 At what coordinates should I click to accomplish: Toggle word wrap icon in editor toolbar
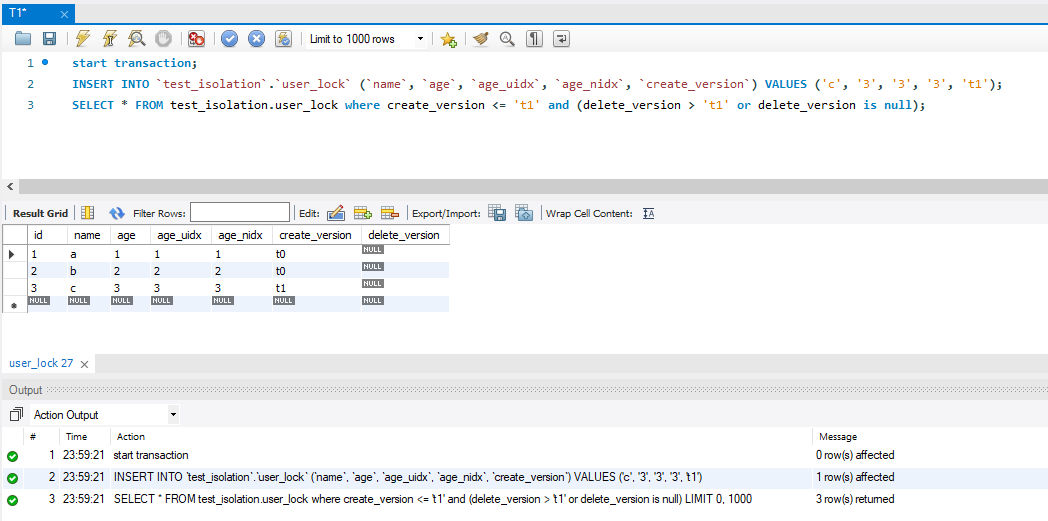tap(562, 39)
